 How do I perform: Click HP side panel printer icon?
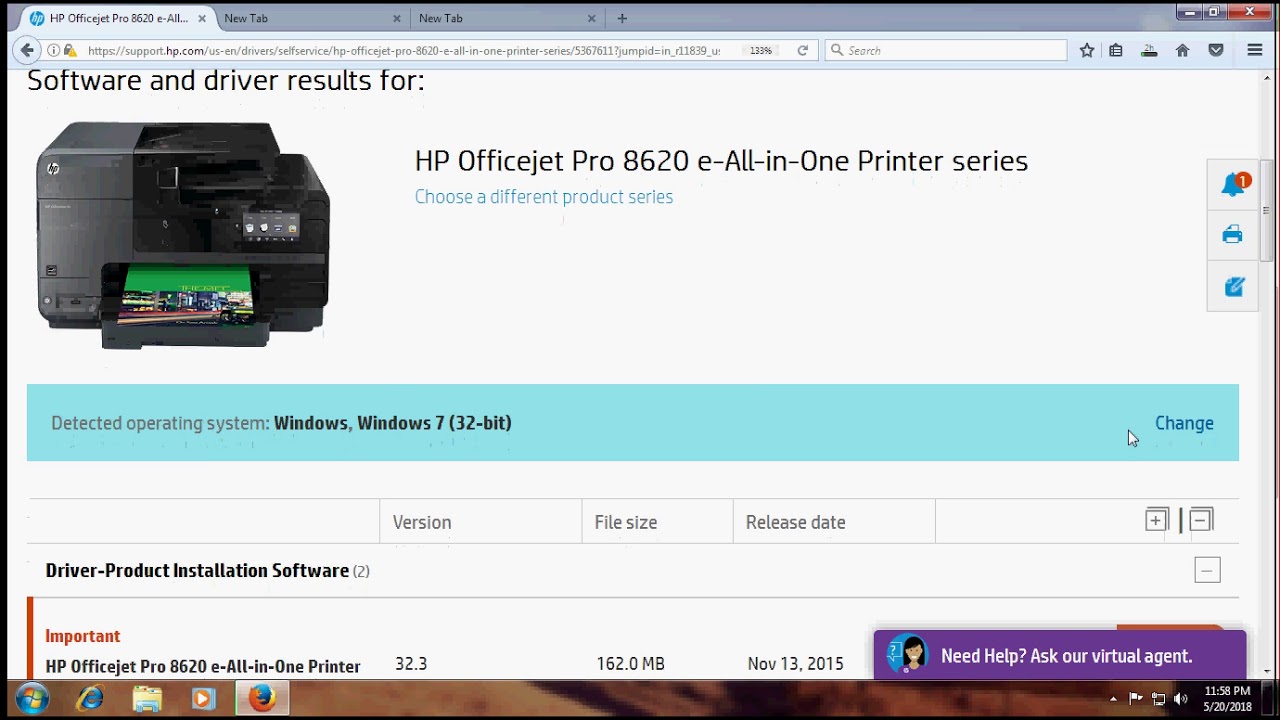(1233, 235)
